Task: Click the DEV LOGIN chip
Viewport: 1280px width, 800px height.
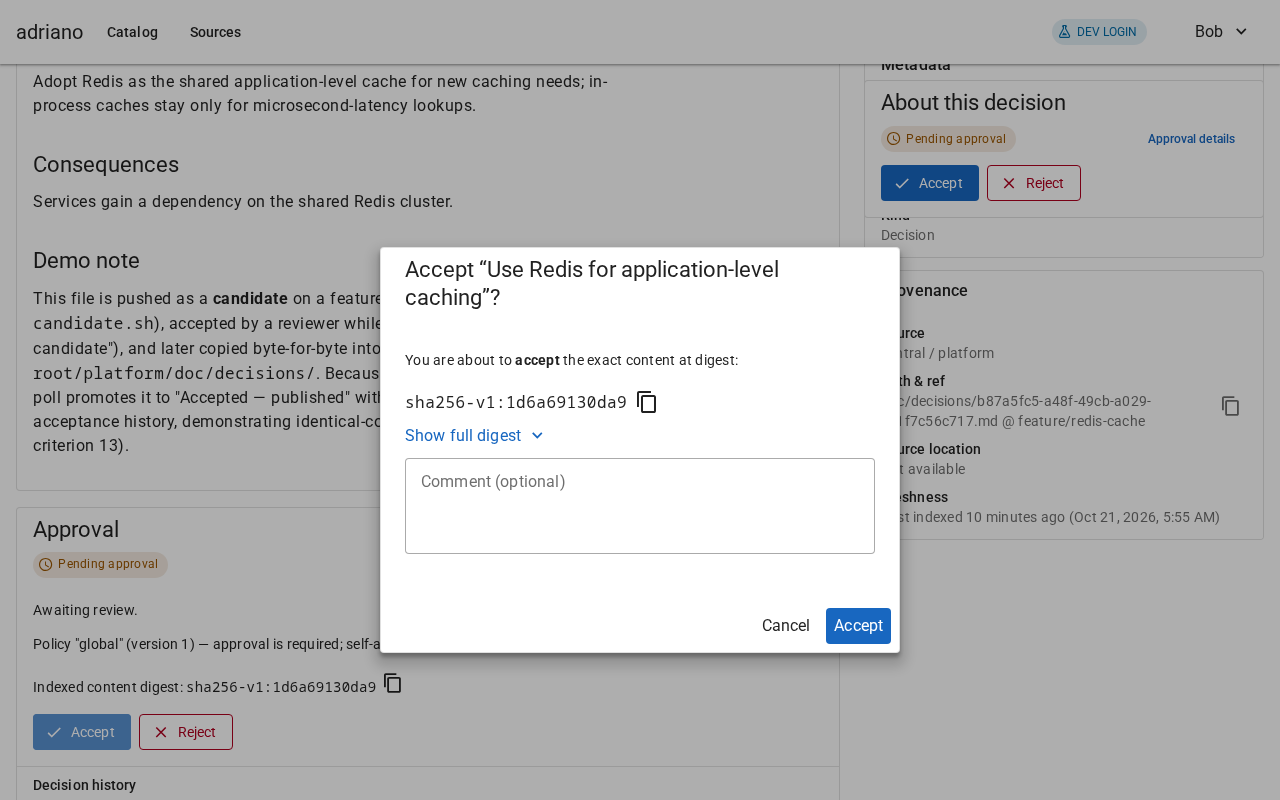Action: tap(1099, 32)
